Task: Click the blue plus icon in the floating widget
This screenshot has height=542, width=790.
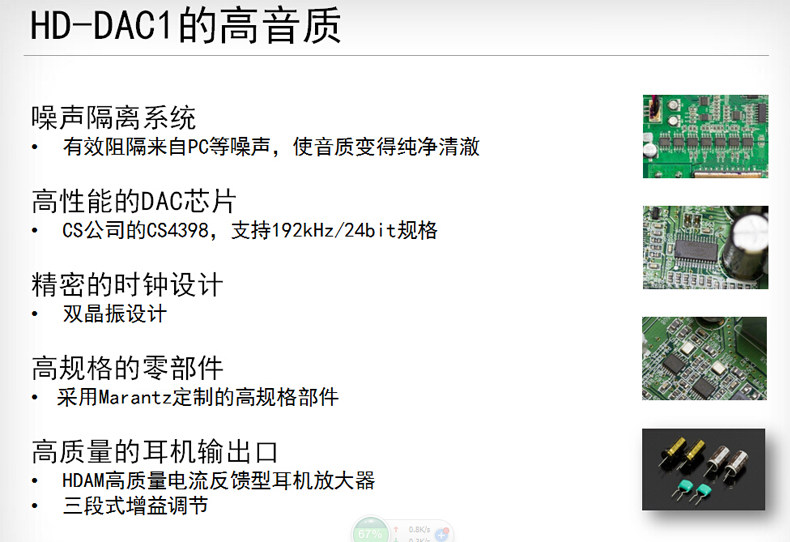Action: point(442,534)
